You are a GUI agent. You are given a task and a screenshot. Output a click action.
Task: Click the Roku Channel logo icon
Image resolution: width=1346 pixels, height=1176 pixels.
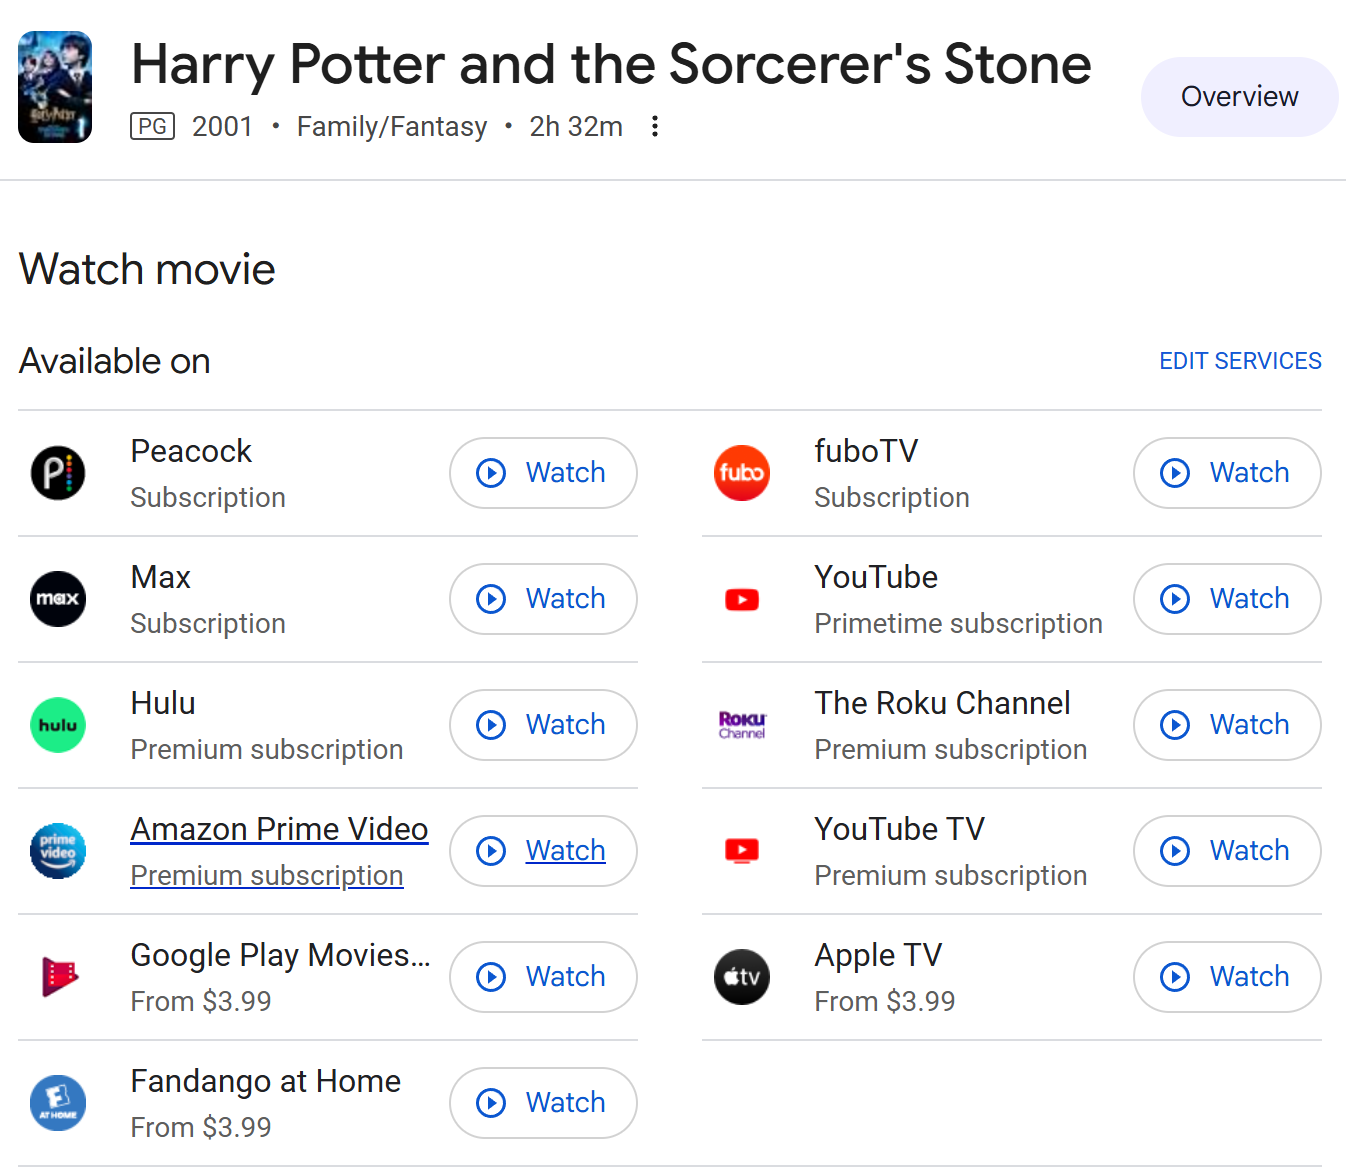tap(742, 725)
